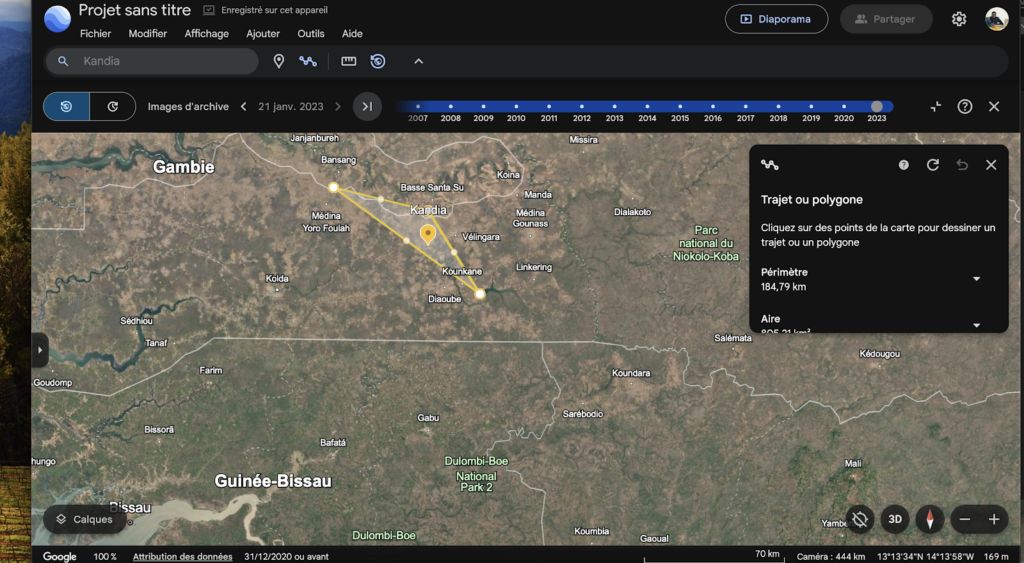
Task: Open Attribution des données link
Action: click(182, 556)
